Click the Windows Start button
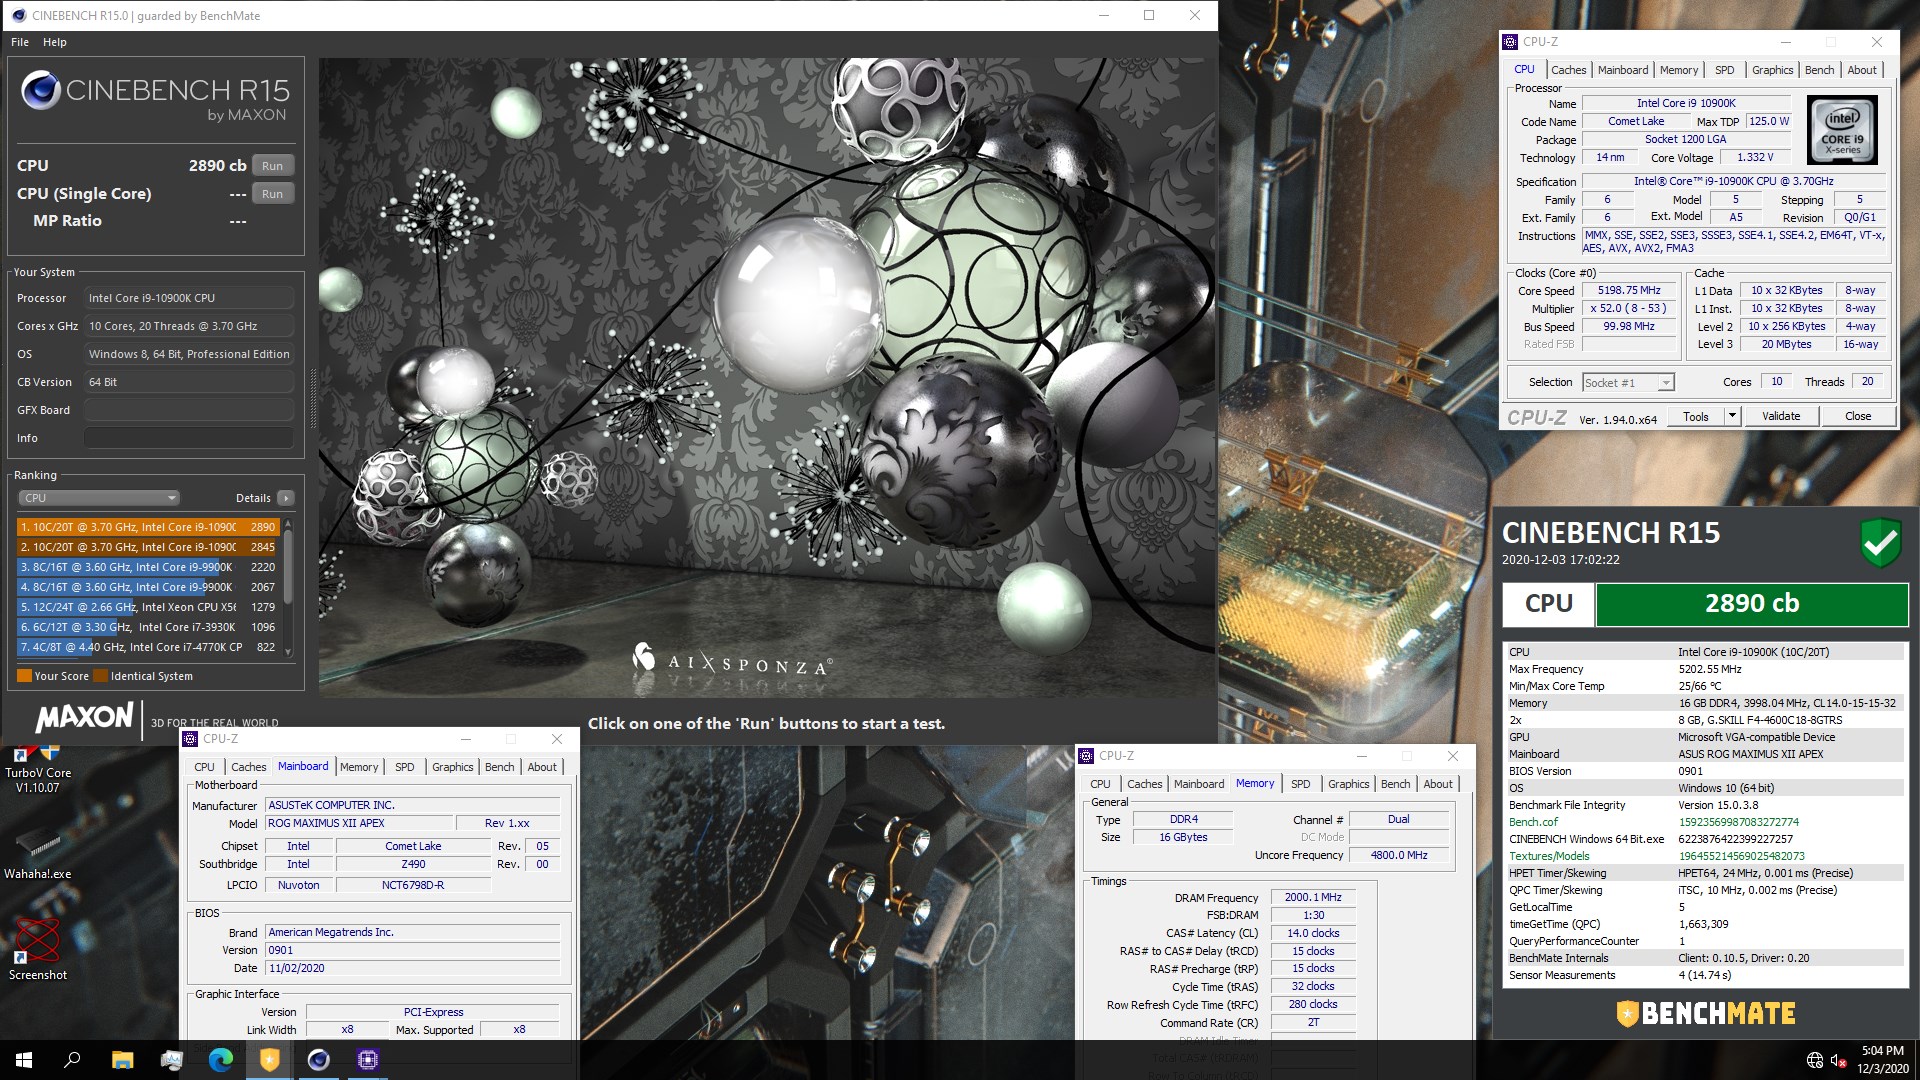This screenshot has height=1080, width=1920. pyautogui.click(x=24, y=1060)
